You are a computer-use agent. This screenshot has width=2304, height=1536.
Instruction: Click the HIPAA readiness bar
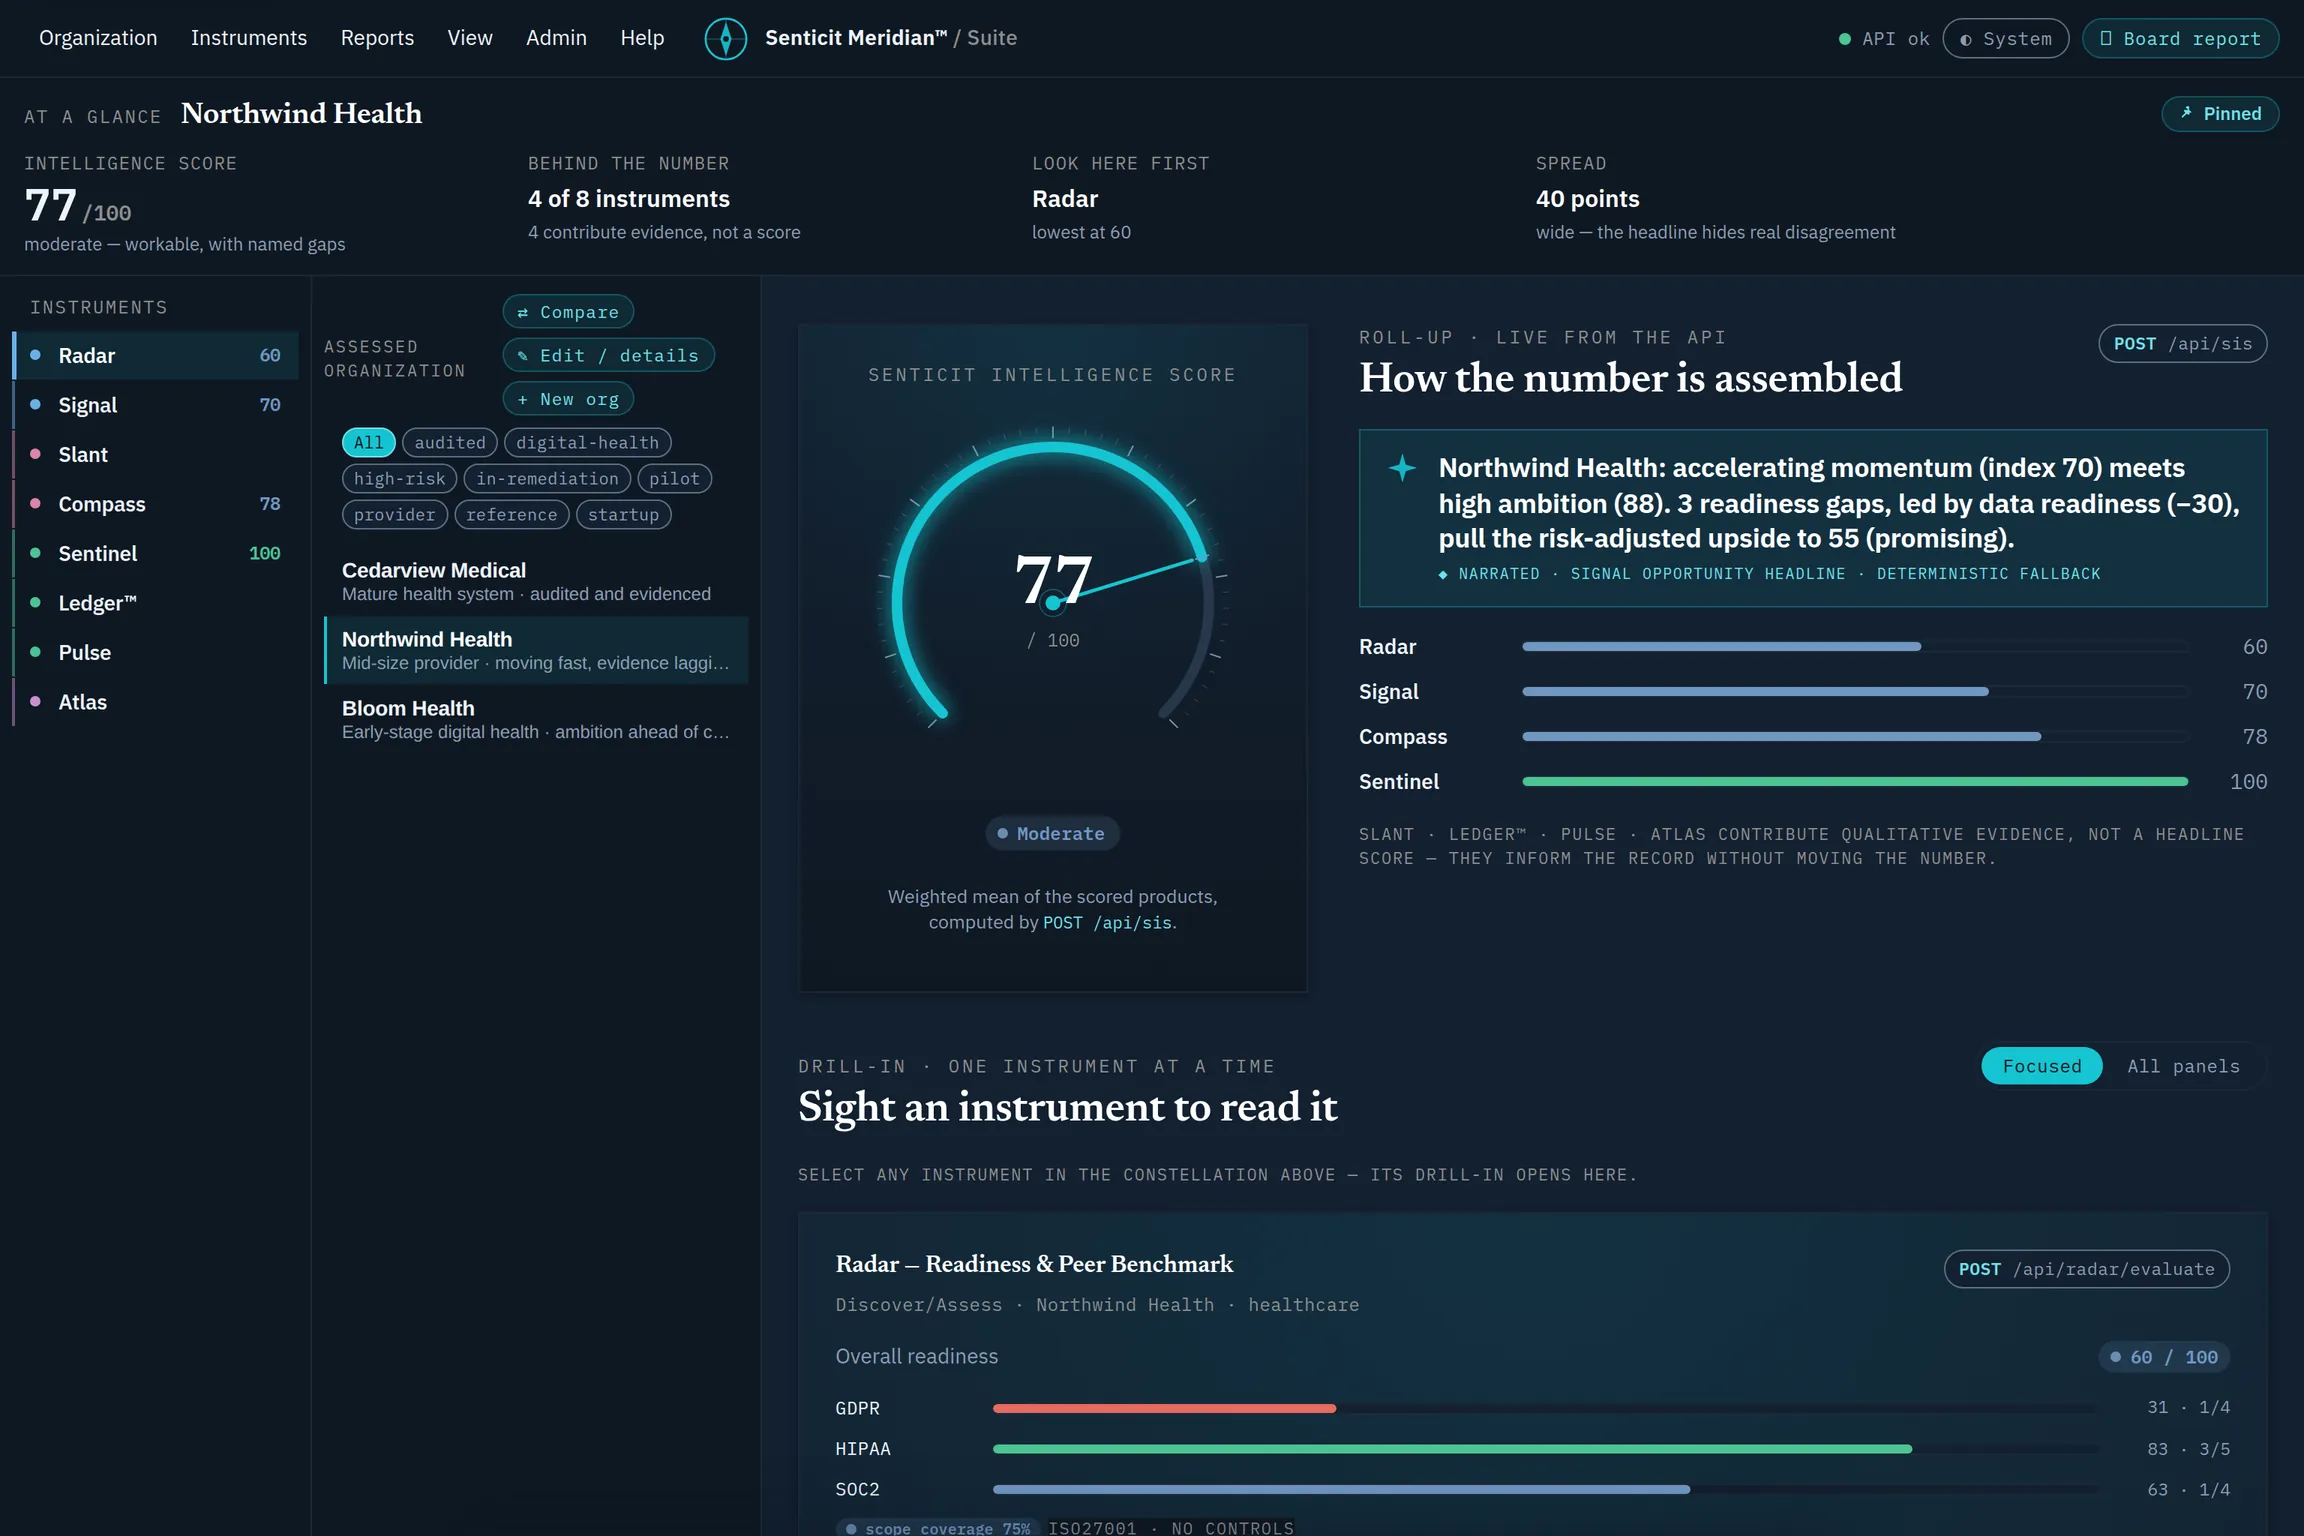coord(1545,1448)
